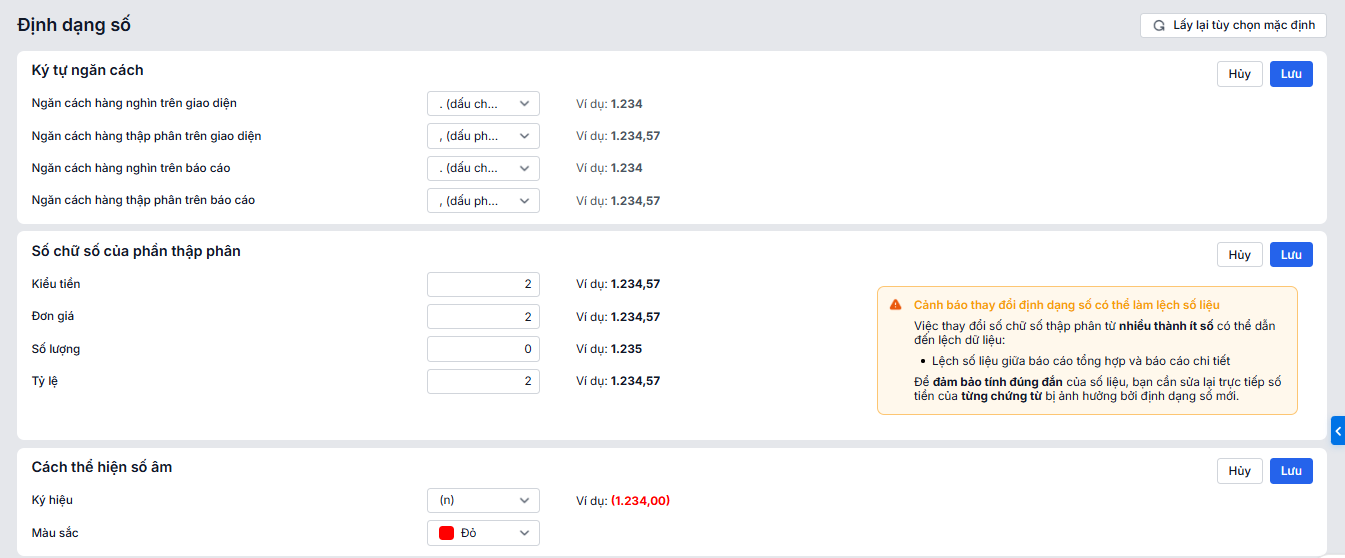Open the Màu sắc color dropdown

(483, 533)
